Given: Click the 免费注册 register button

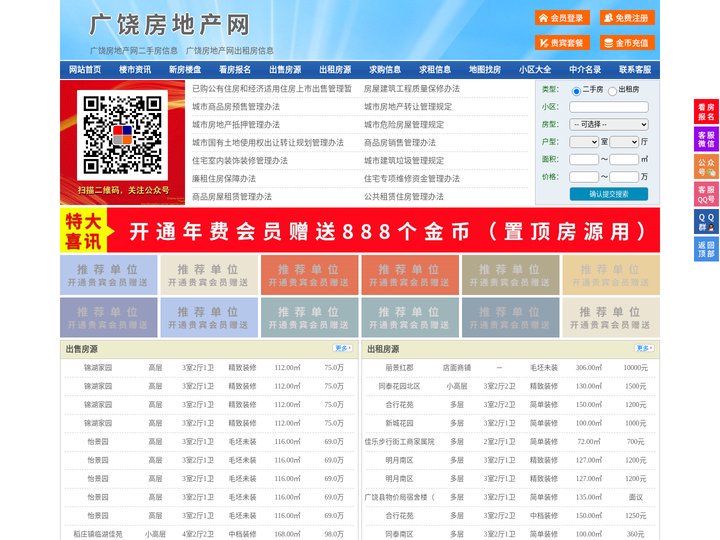Looking at the screenshot, I should [x=627, y=18].
